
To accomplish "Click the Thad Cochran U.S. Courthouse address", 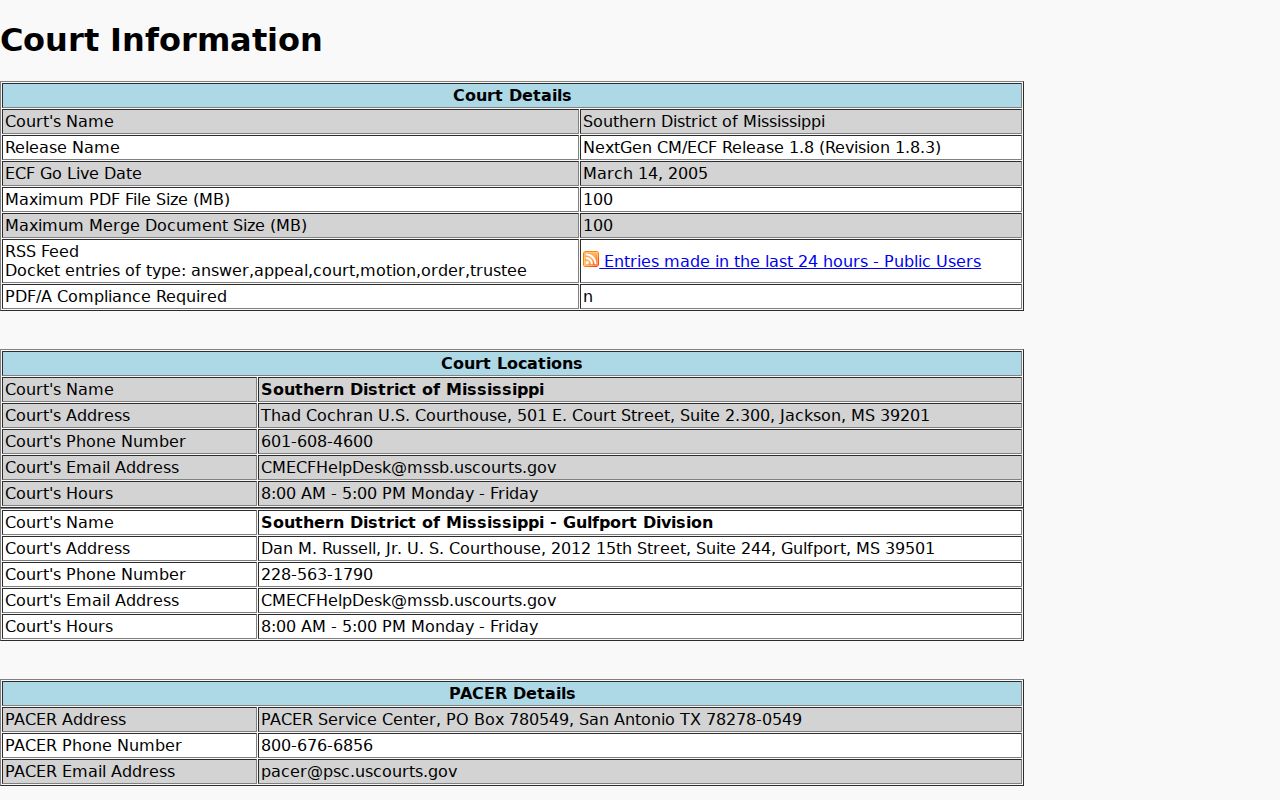I will click(595, 415).
